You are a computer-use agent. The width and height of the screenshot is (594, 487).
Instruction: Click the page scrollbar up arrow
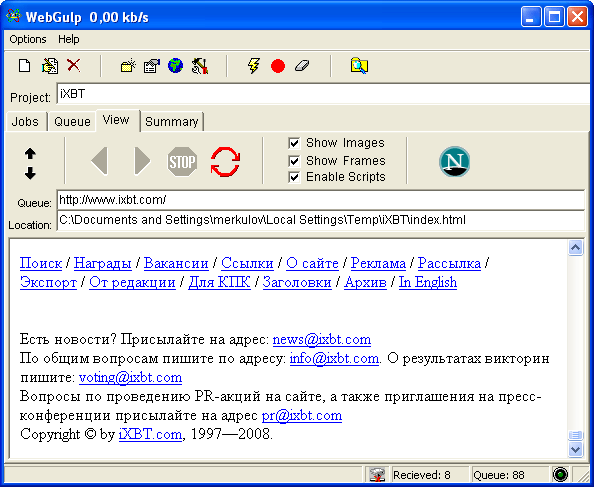[575, 248]
